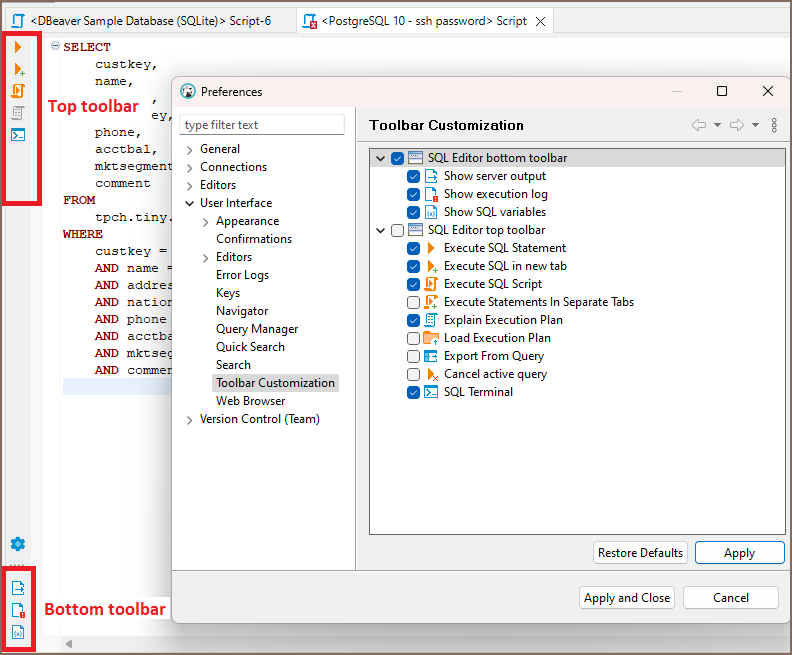Click the blue gear settings icon
Image resolution: width=792 pixels, height=655 pixels.
(x=18, y=544)
